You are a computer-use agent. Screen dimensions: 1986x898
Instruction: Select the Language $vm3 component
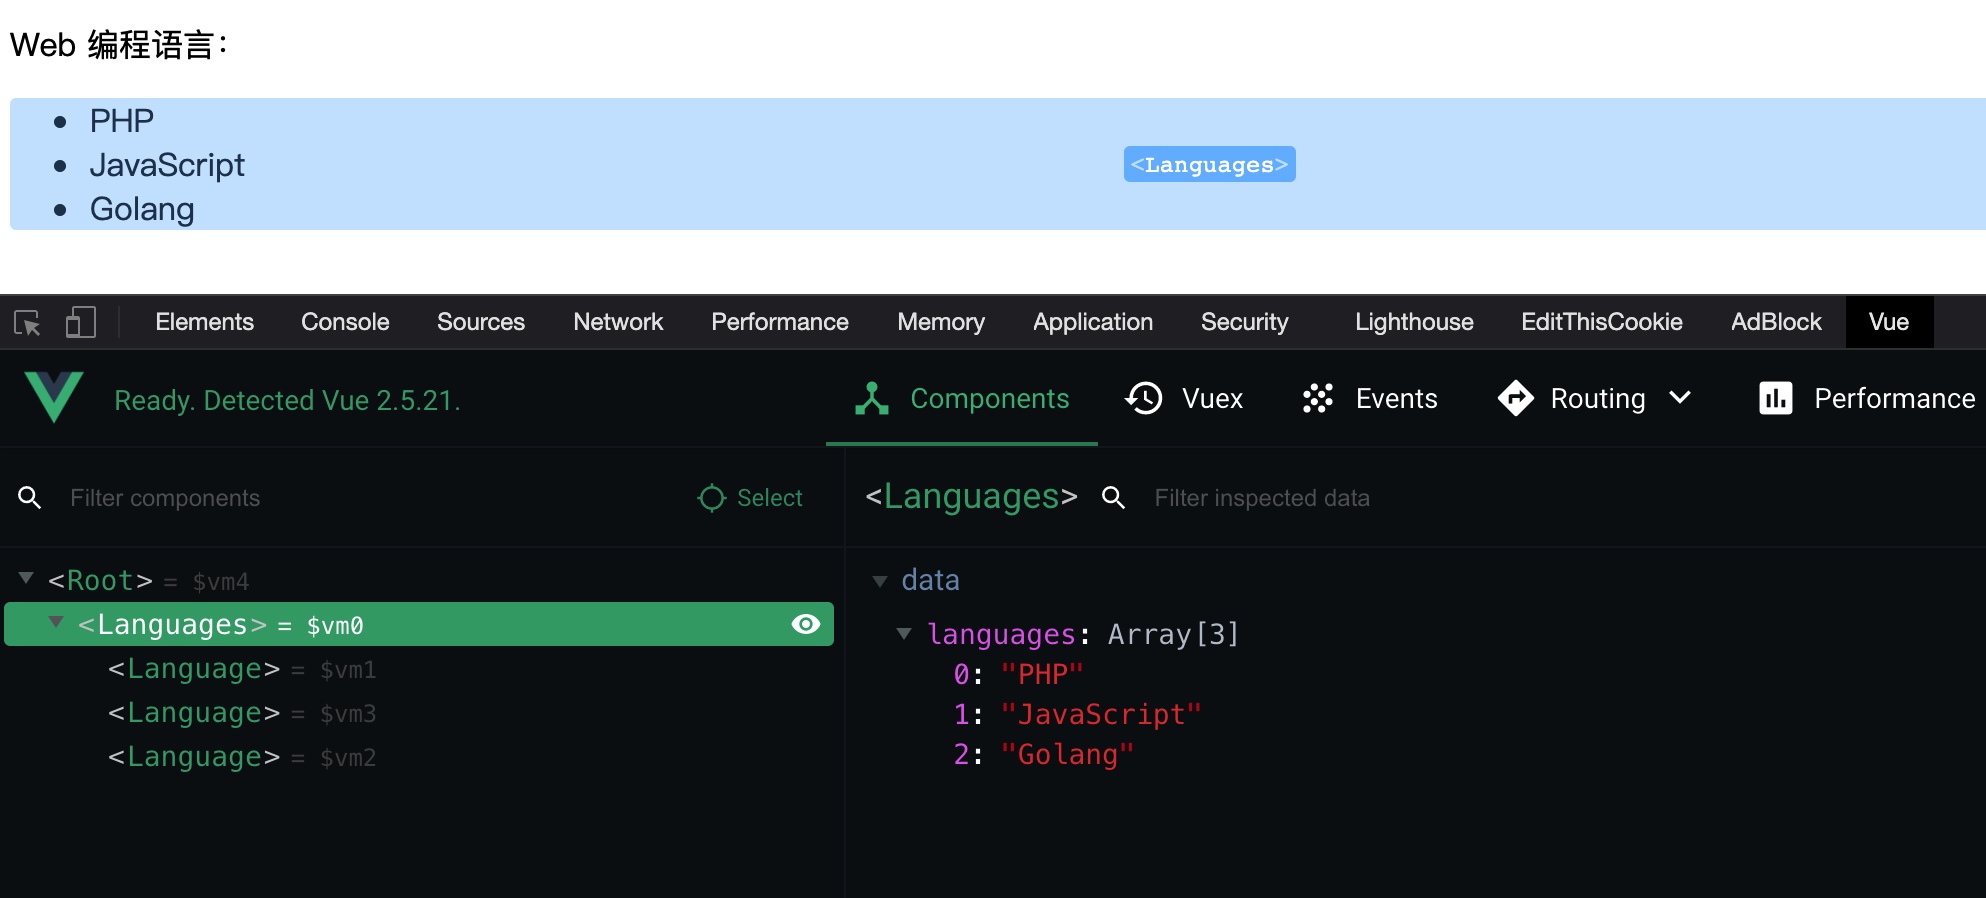[x=420, y=713]
